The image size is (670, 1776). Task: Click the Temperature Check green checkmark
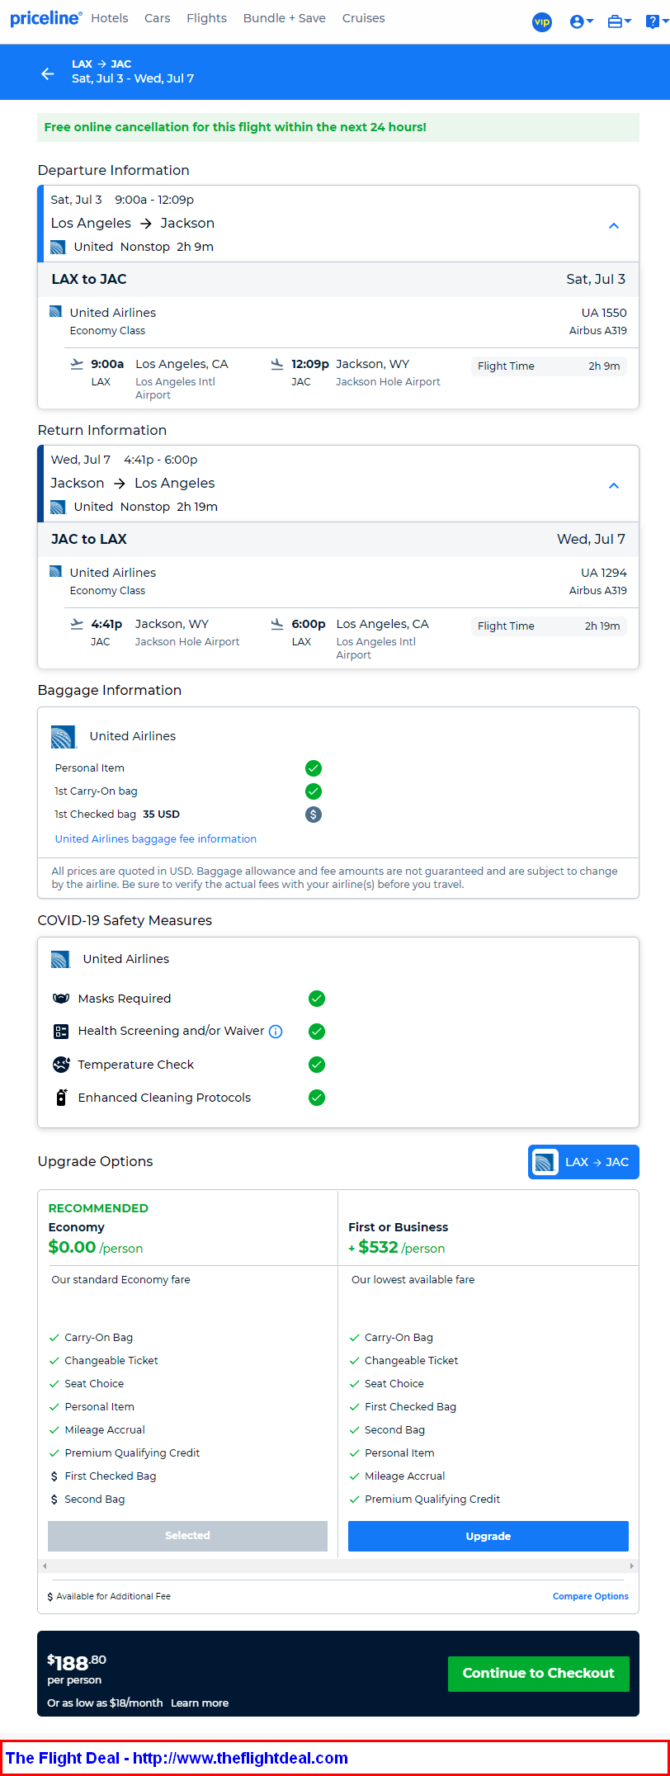(x=317, y=1064)
